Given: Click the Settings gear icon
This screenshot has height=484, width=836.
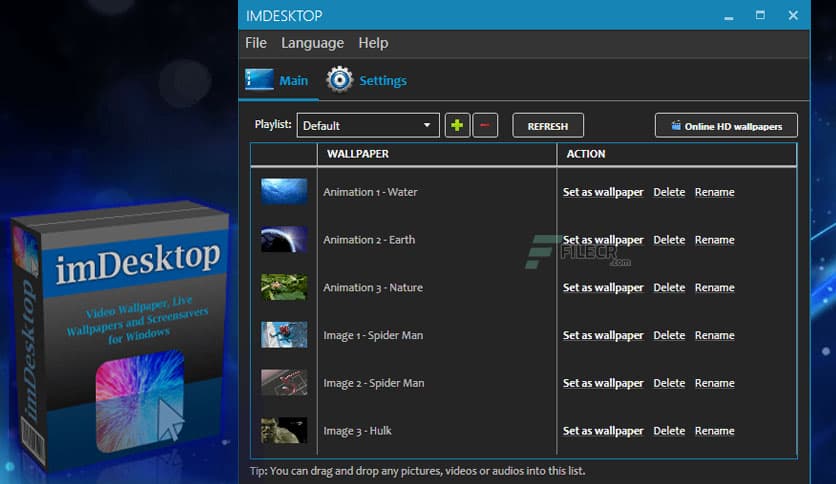Looking at the screenshot, I should pyautogui.click(x=339, y=80).
